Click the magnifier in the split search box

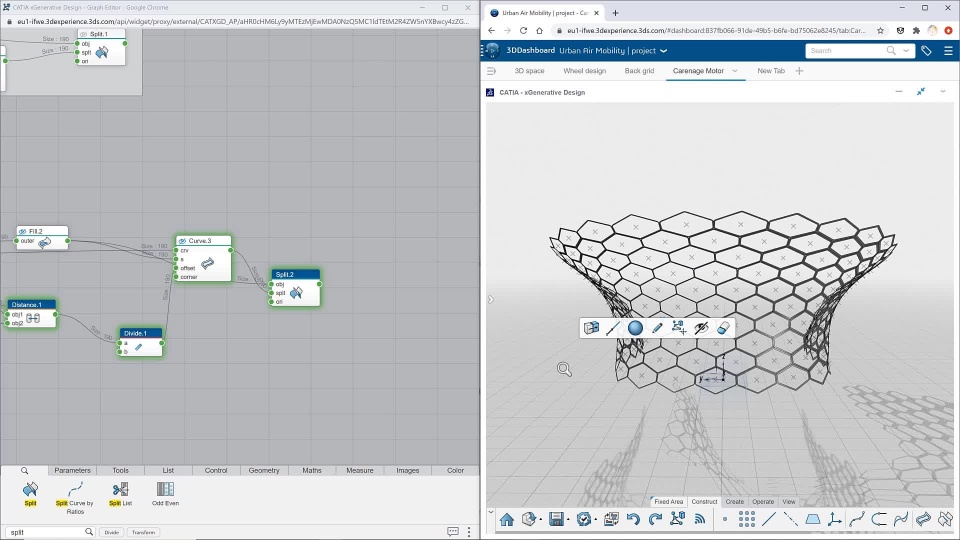(x=89, y=531)
